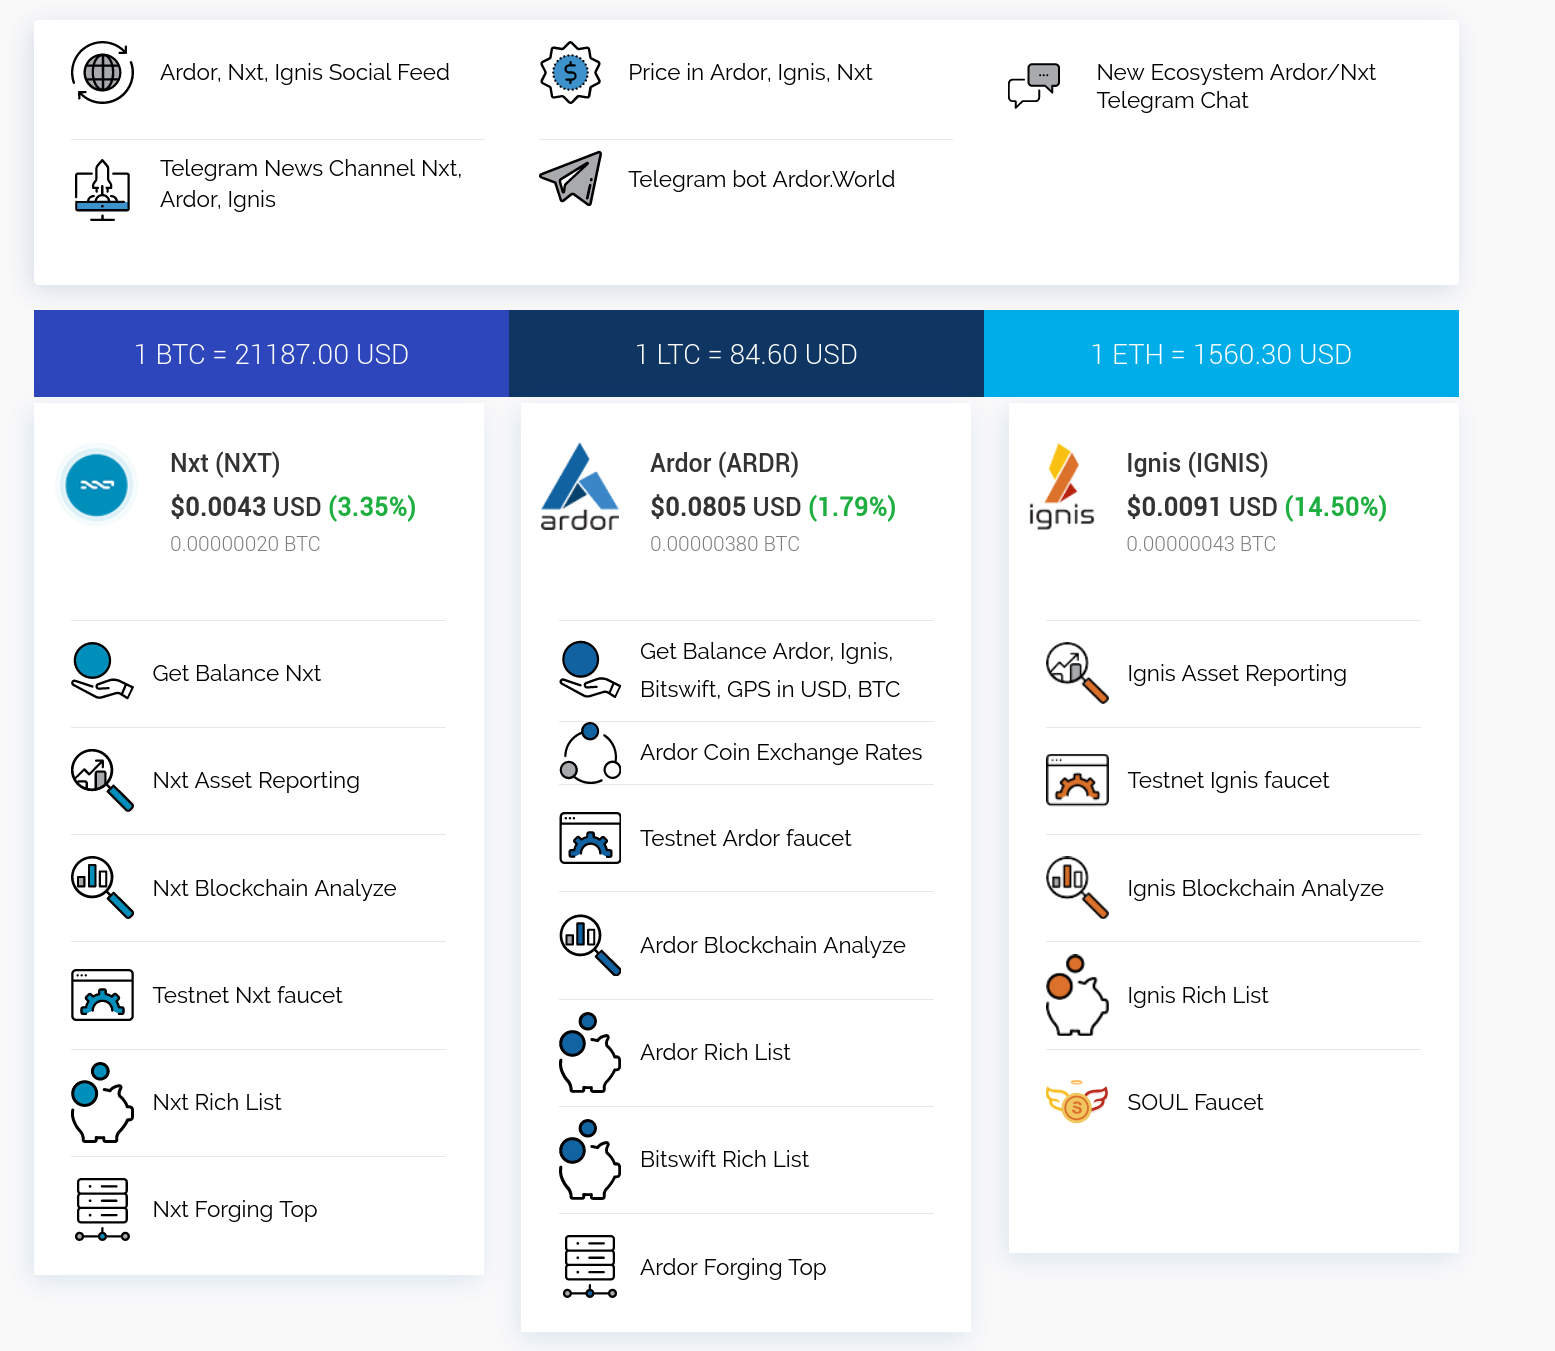Click the Nxt round logo
Viewport: 1555px width, 1351px height.
[97, 485]
